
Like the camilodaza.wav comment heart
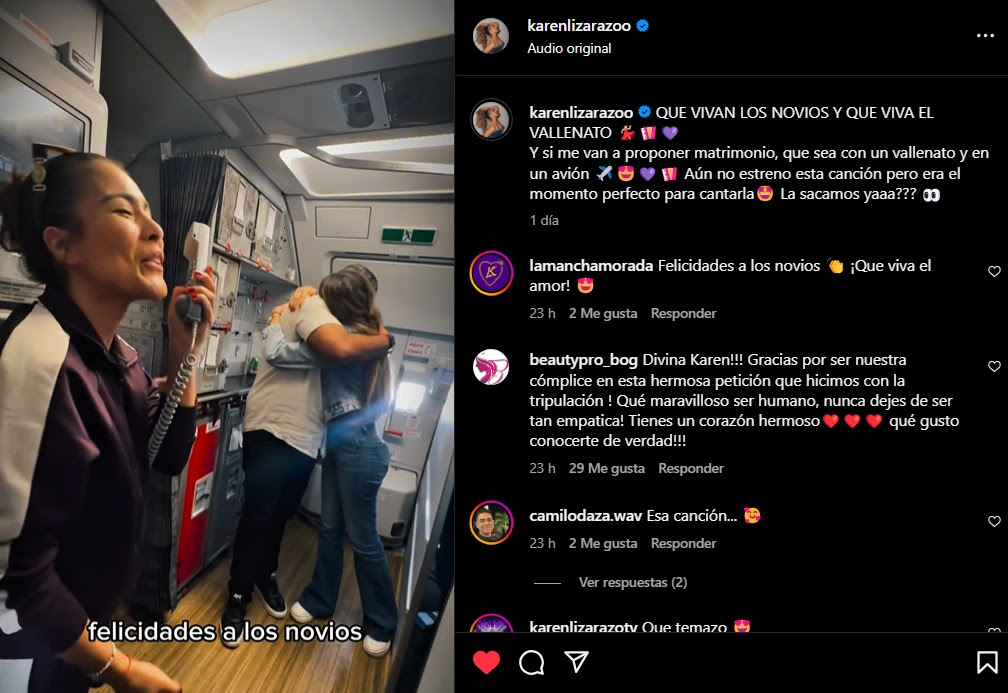click(x=994, y=521)
